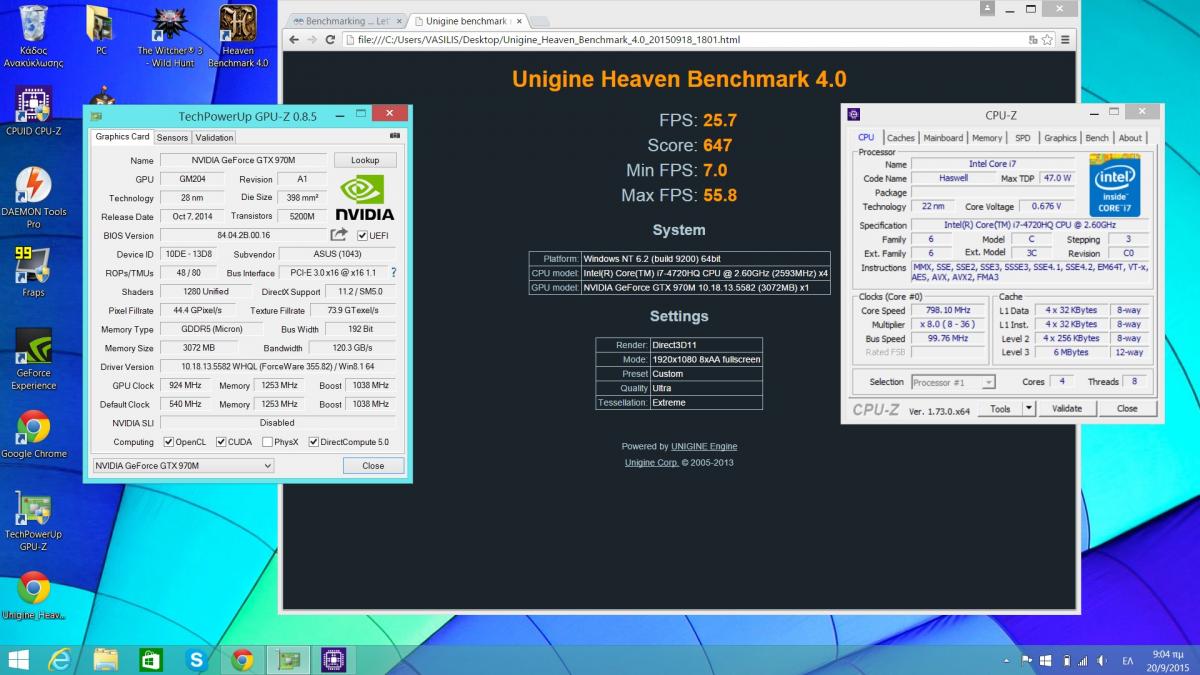Open the Memory tab in CPU-Z
Viewport: 1200px width, 675px height.
(987, 138)
